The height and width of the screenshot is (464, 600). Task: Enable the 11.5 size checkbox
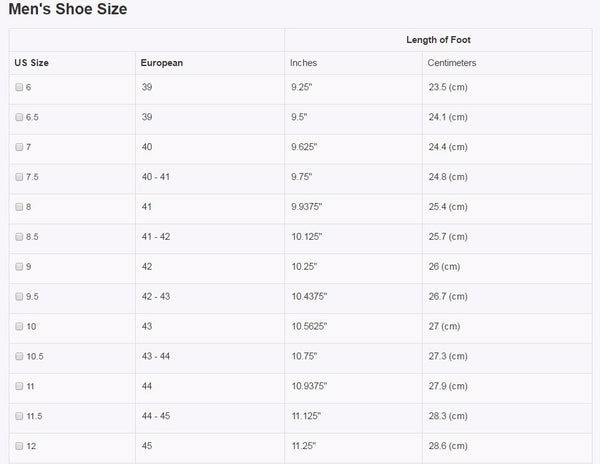(x=20, y=415)
